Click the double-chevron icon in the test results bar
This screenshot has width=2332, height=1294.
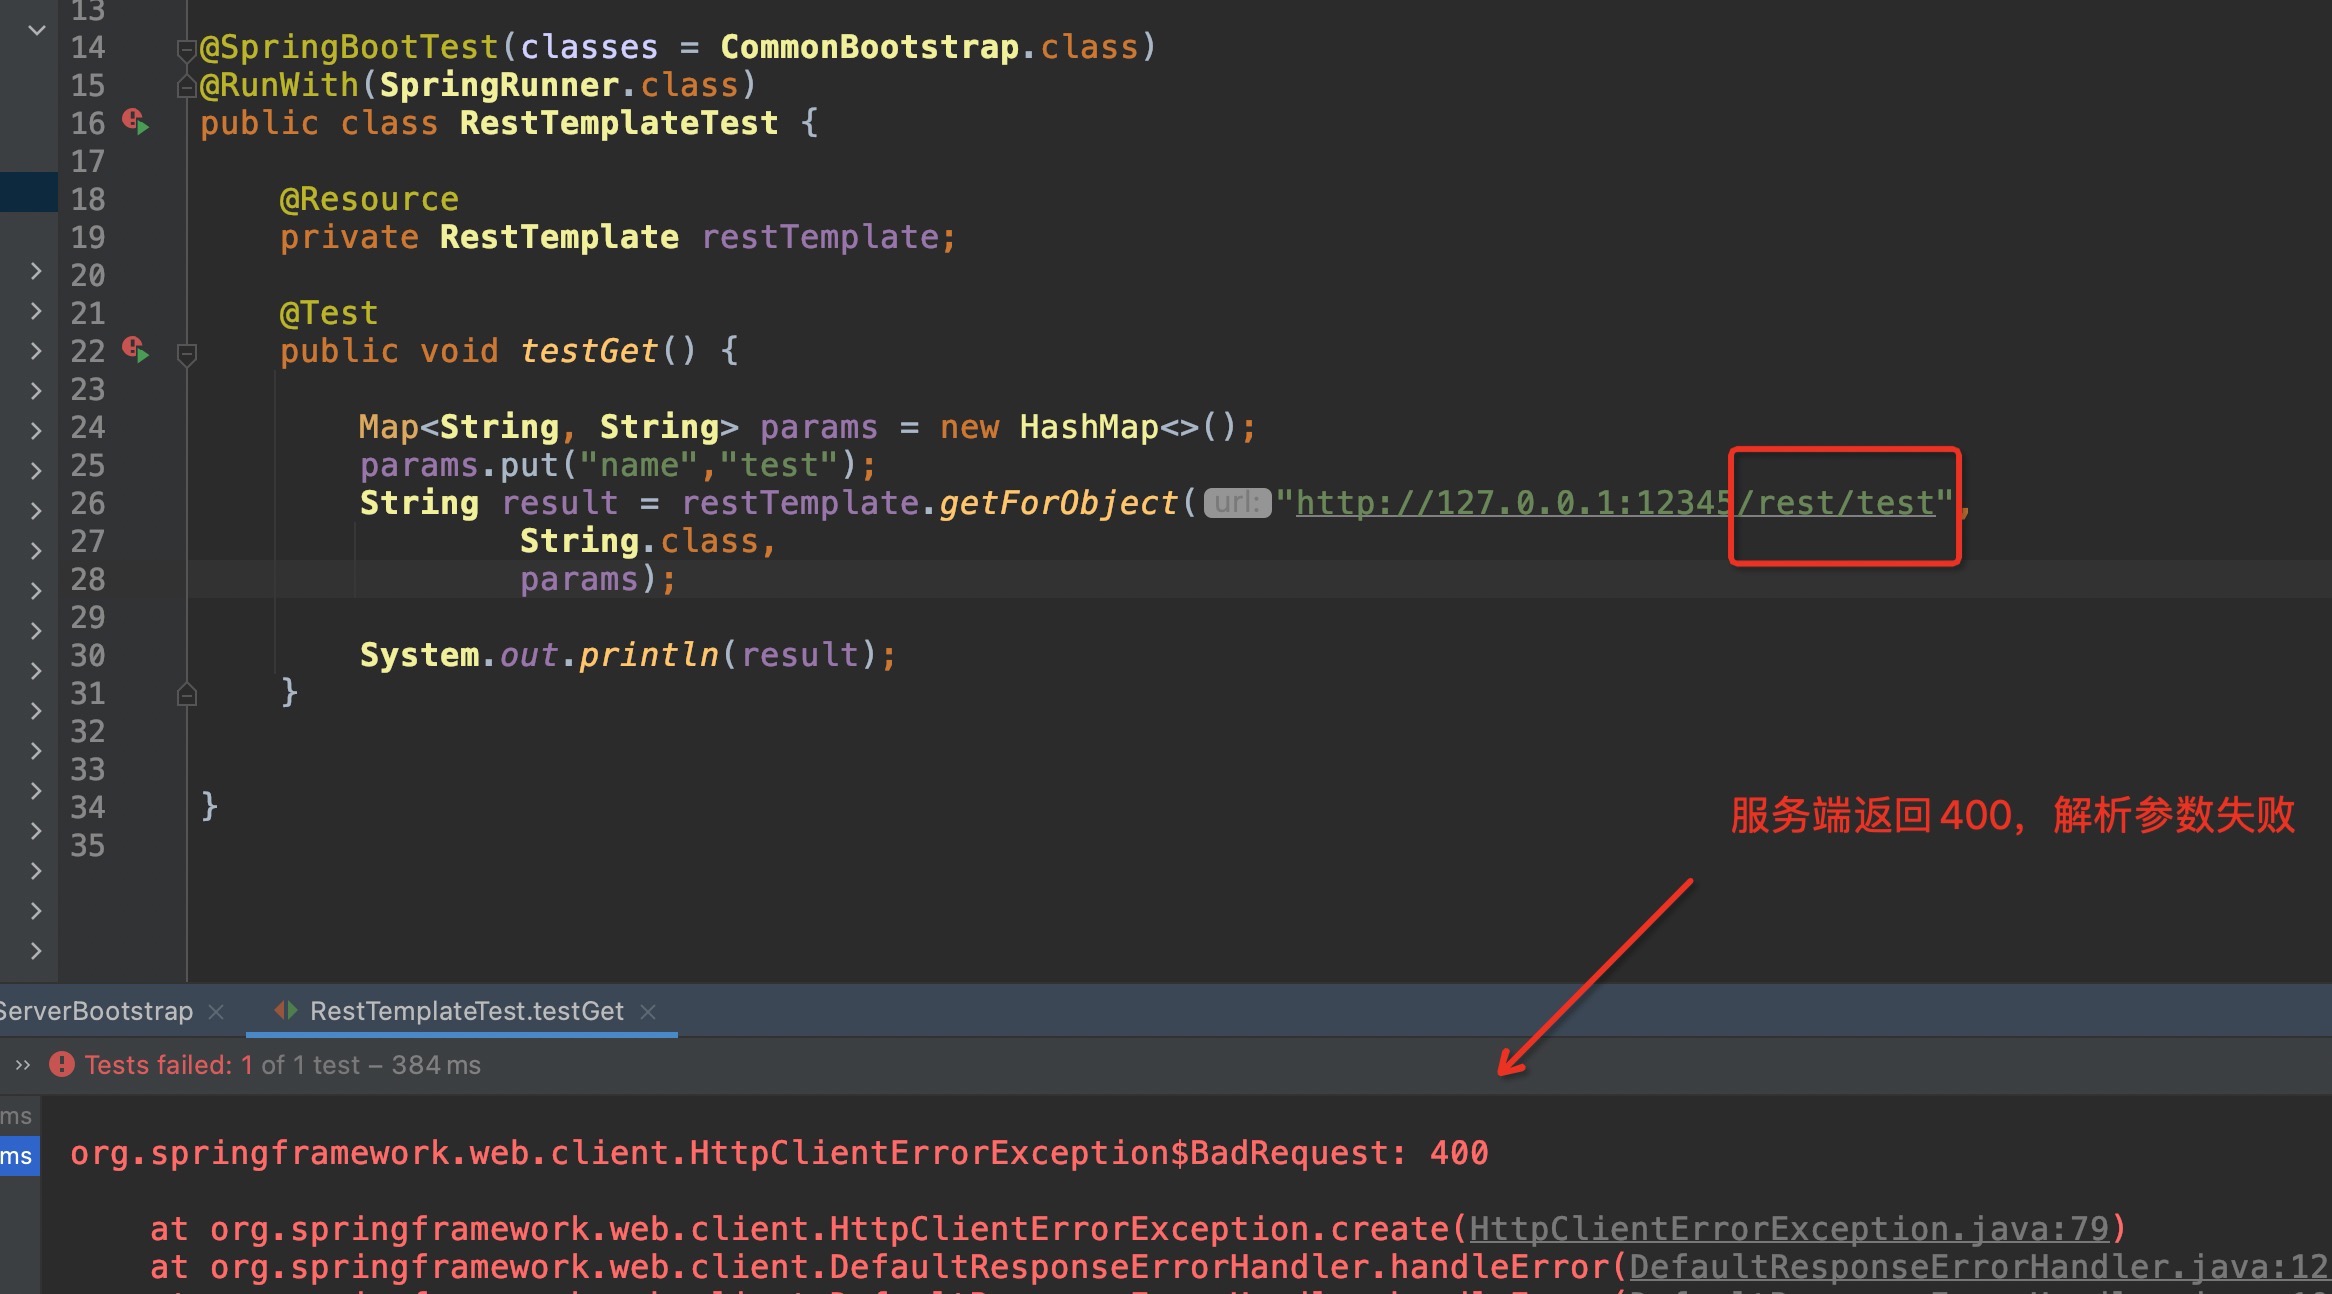[x=21, y=1064]
